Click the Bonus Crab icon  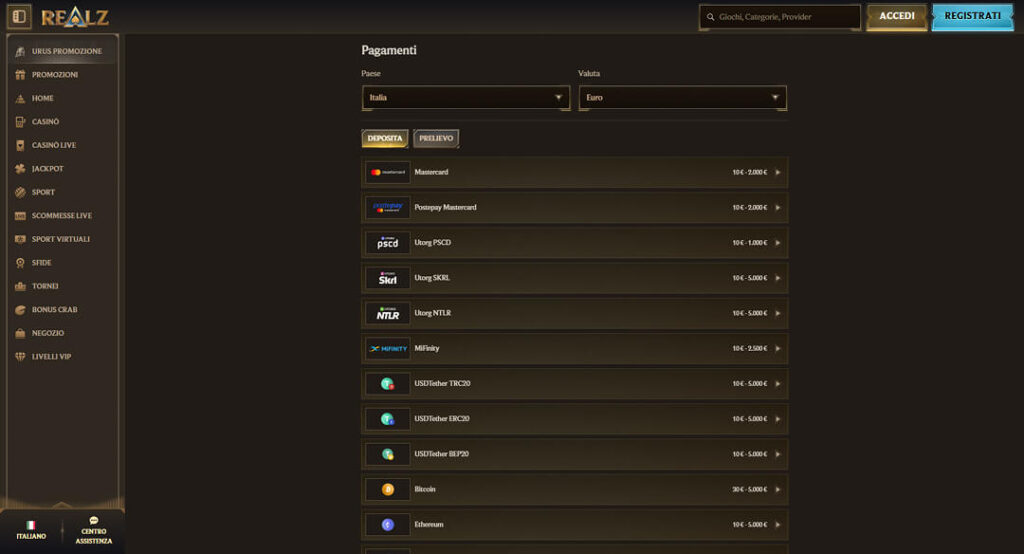(20, 310)
